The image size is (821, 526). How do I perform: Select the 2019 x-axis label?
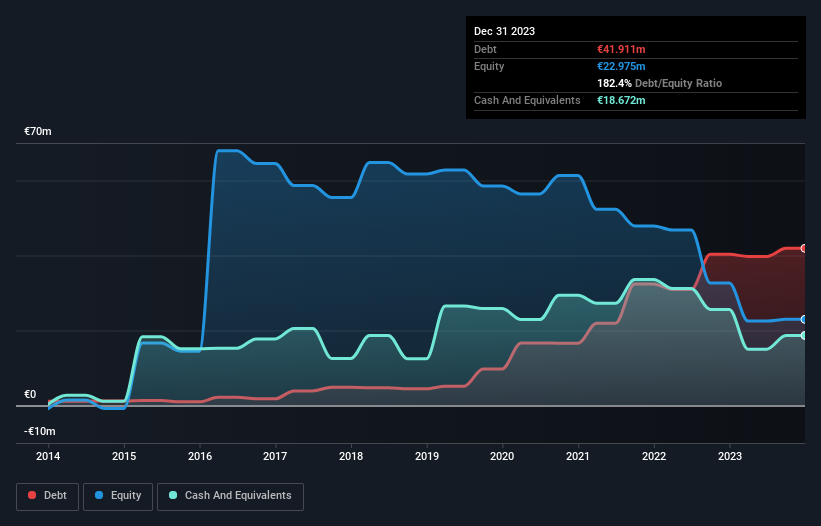(x=427, y=456)
